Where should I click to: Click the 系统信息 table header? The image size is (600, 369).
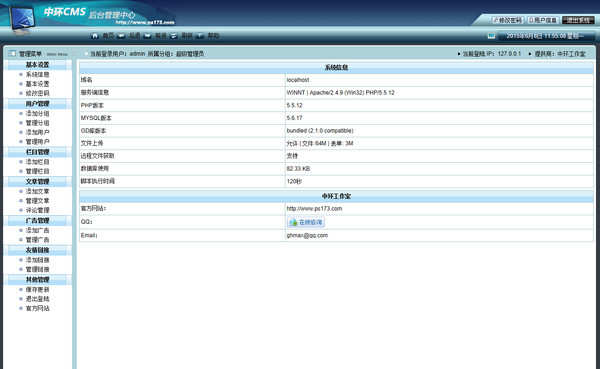coord(336,67)
